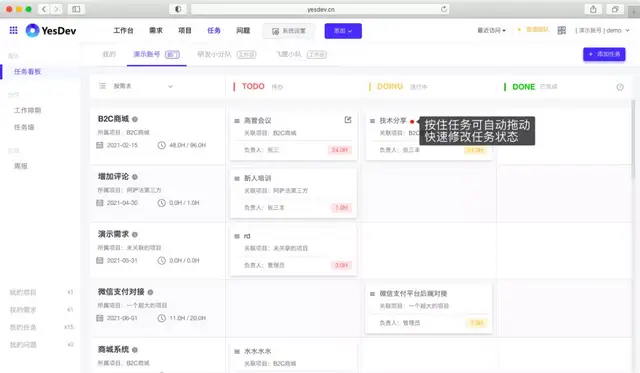Open 我的需求 in the sidebar
The width and height of the screenshot is (640, 373).
[23, 310]
